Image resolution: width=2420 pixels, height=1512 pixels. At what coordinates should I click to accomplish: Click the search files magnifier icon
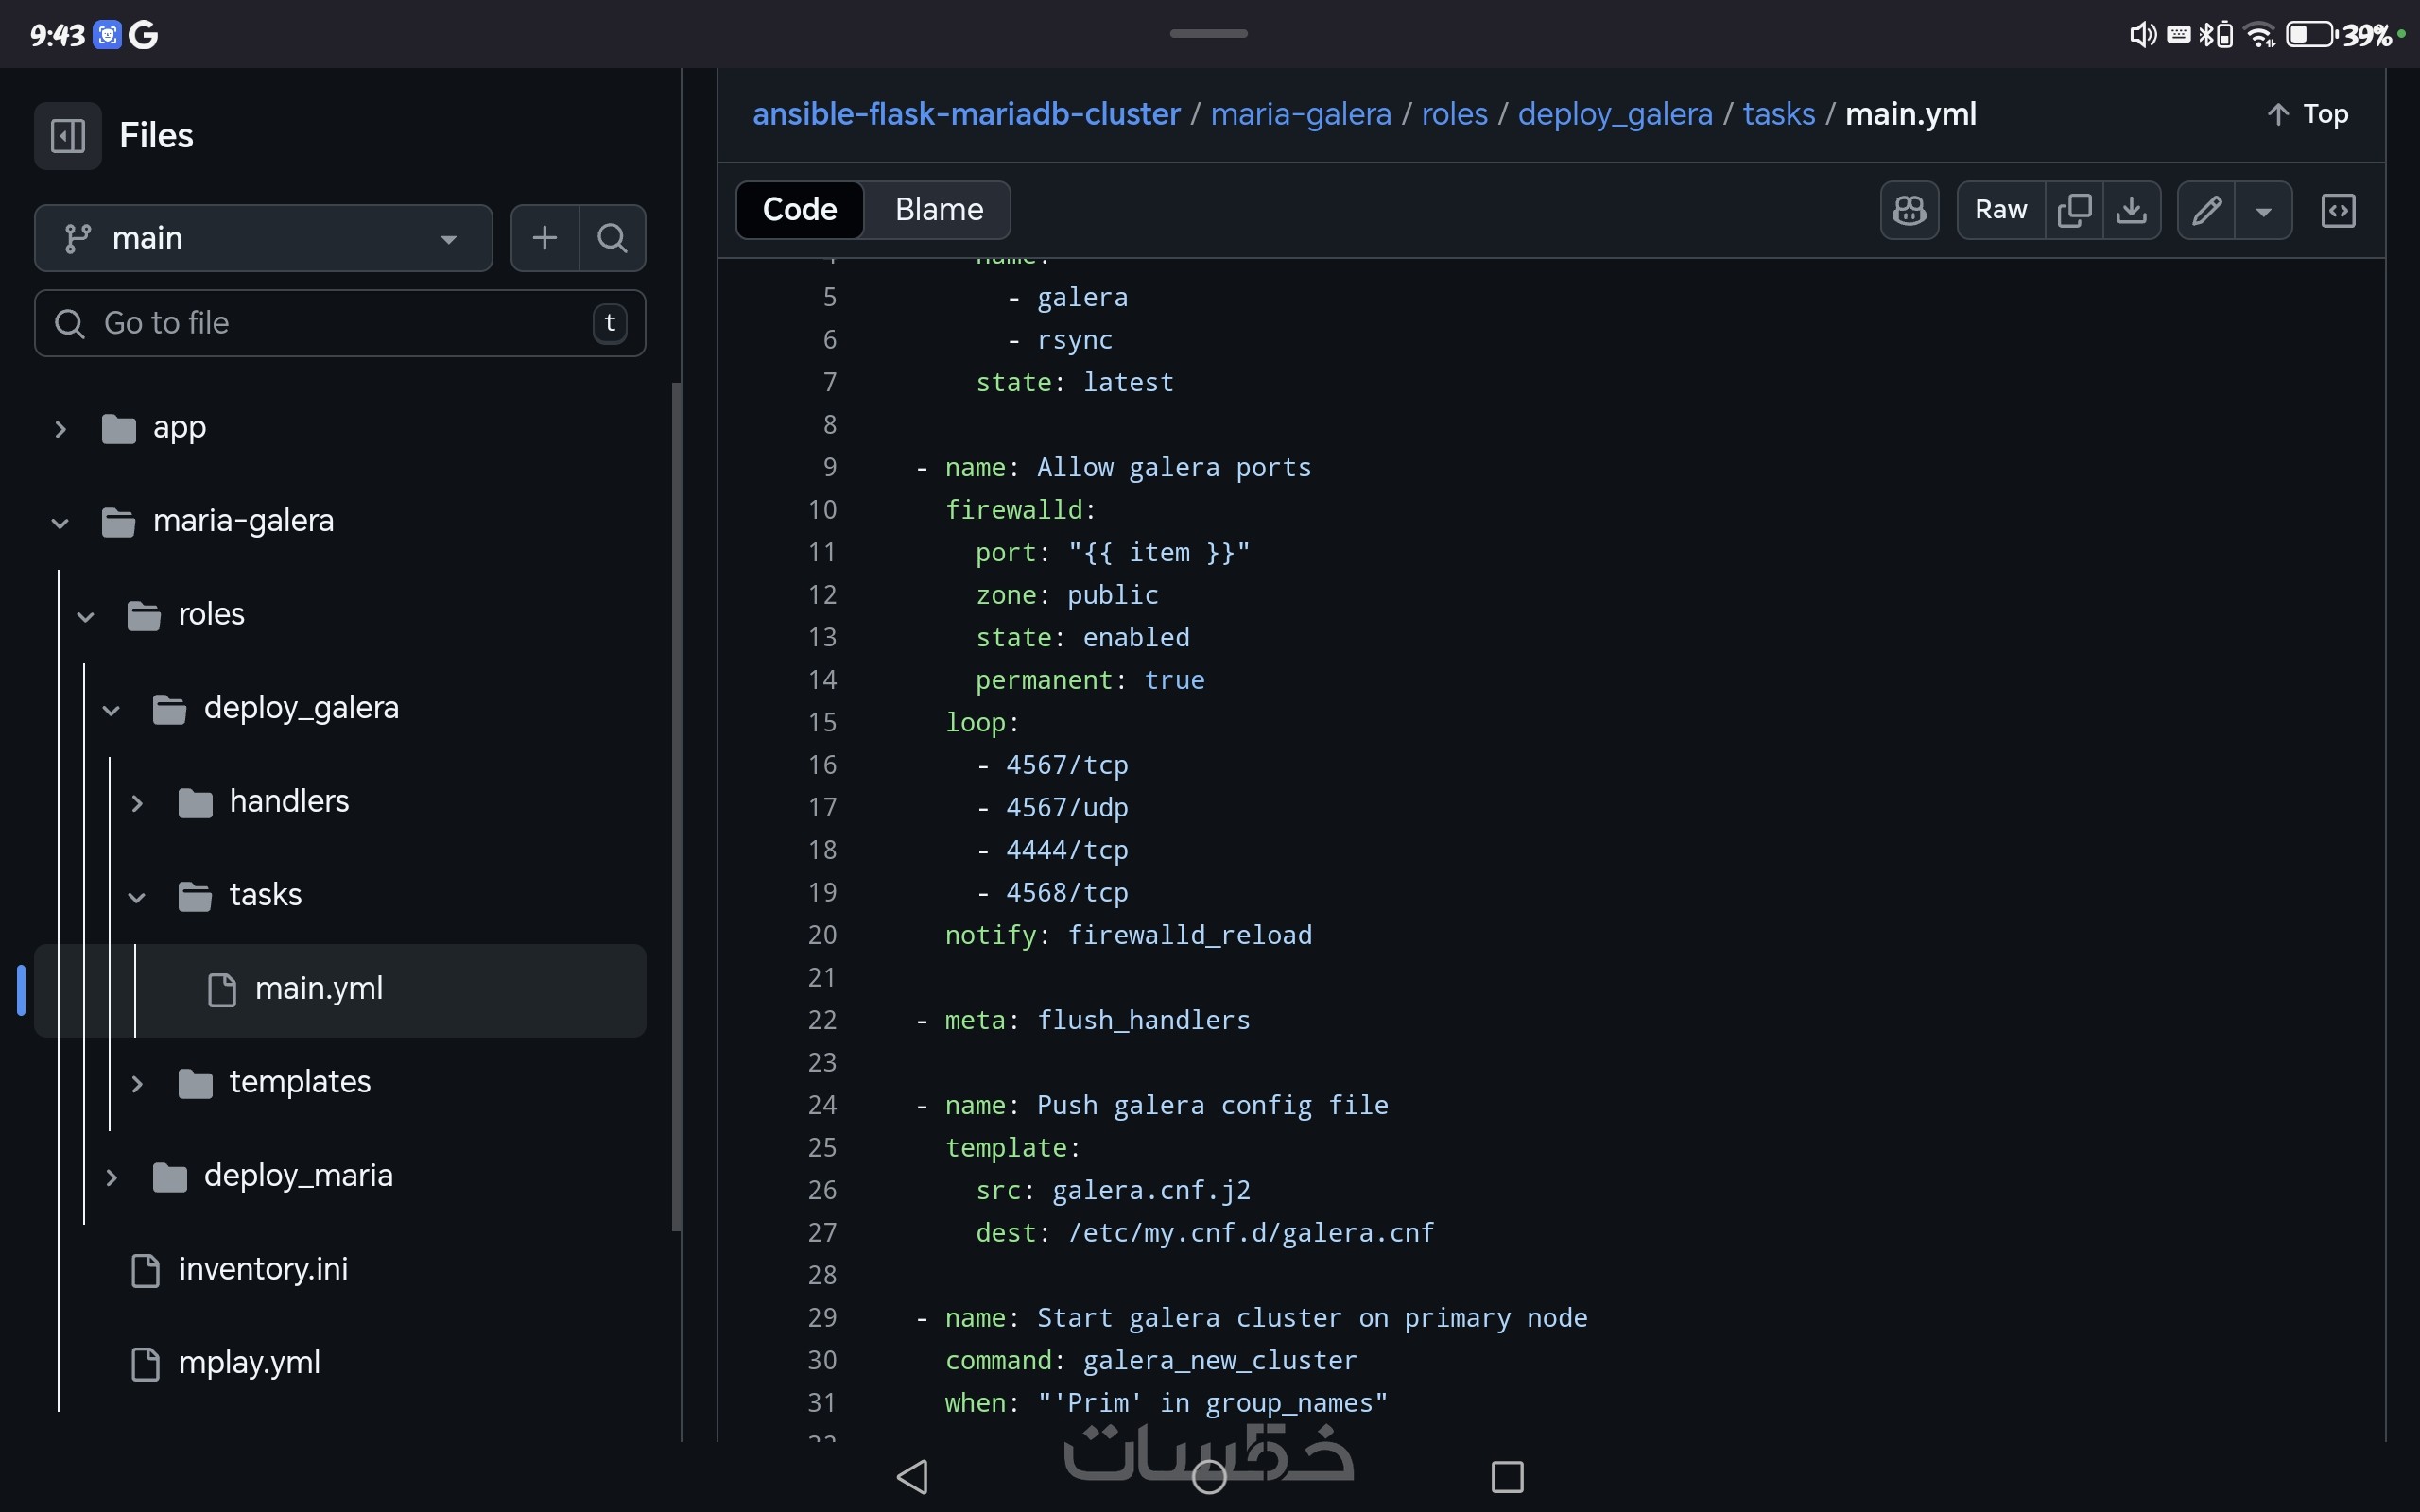click(612, 238)
